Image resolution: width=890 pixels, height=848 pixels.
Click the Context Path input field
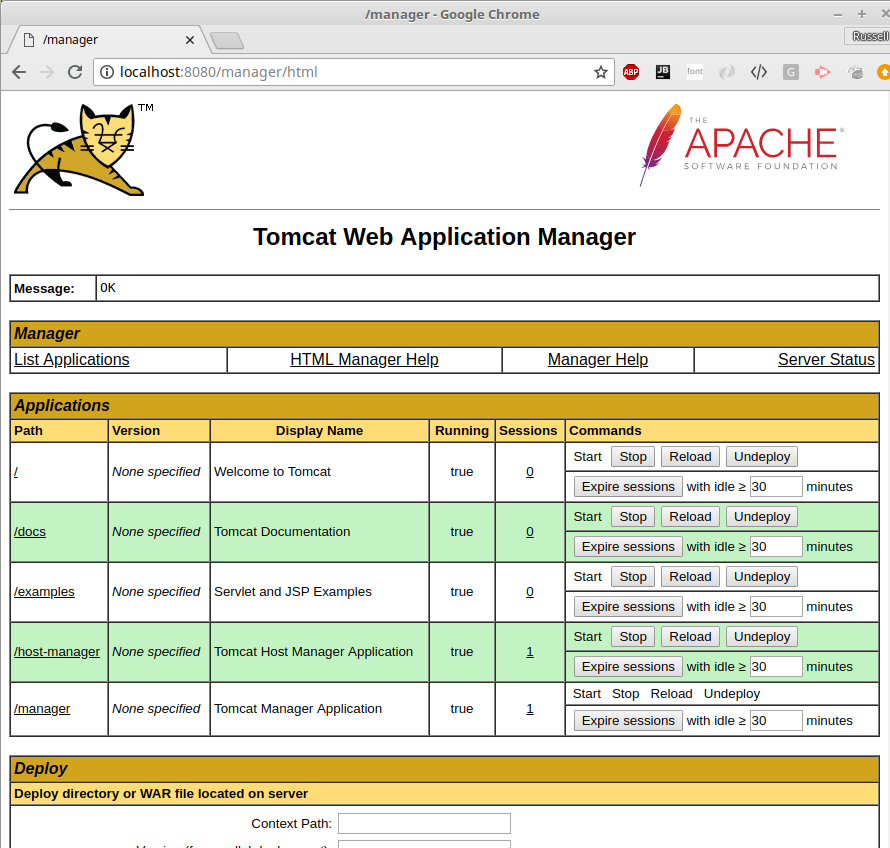[x=424, y=824]
